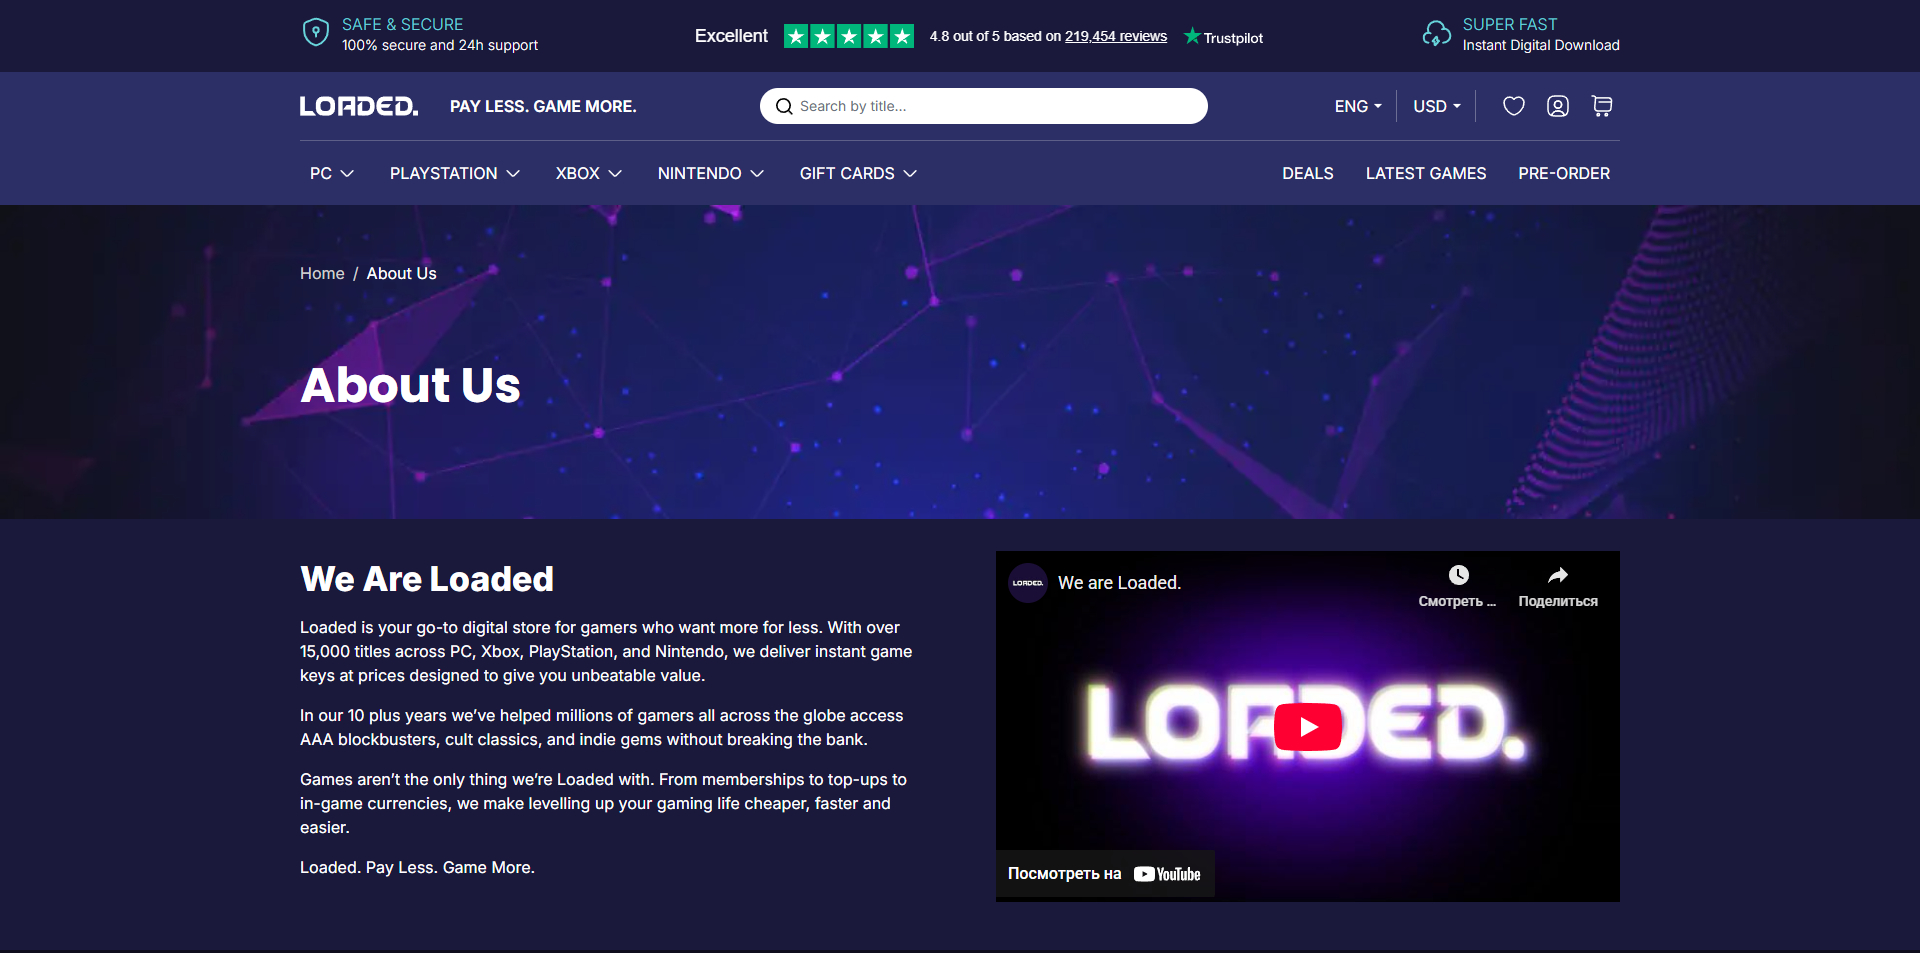Open the wishlist heart icon
The width and height of the screenshot is (1920, 953).
tap(1513, 106)
